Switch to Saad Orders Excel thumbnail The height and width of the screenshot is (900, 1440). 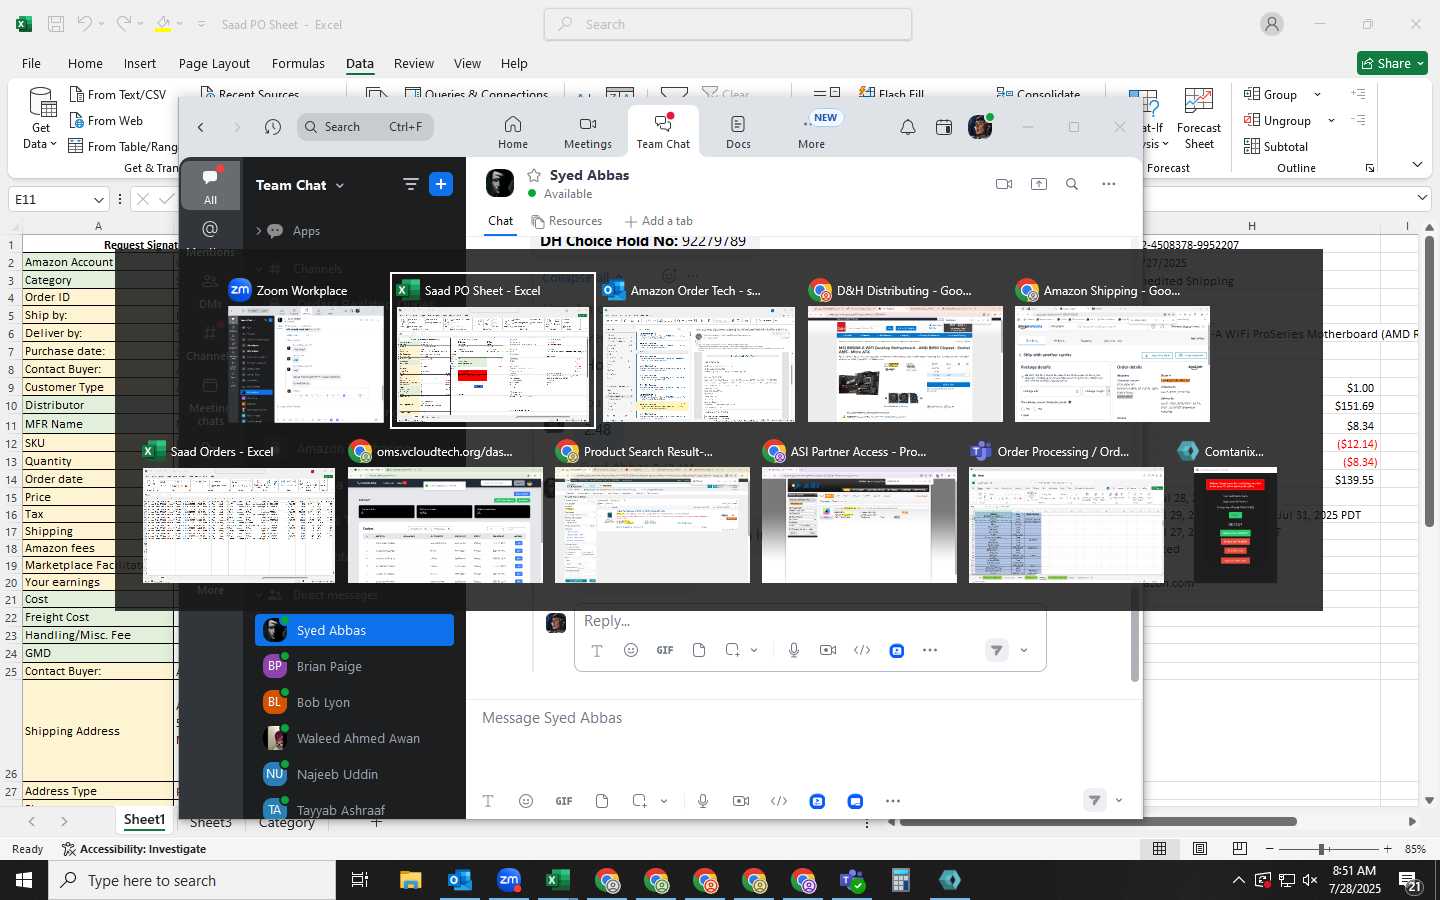pyautogui.click(x=239, y=511)
